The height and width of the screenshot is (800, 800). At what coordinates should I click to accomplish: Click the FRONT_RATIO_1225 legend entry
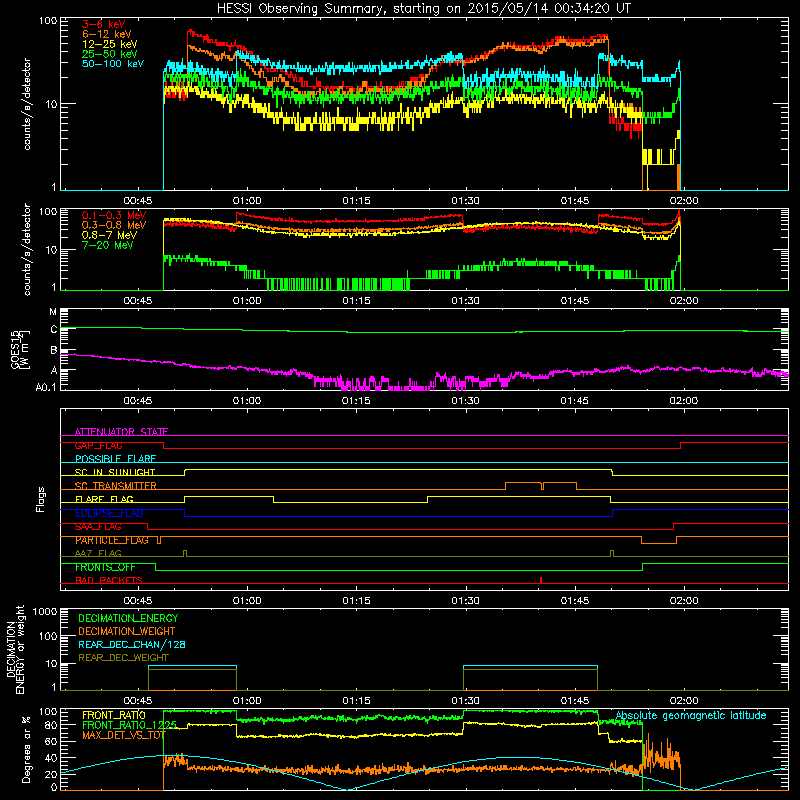pos(129,725)
